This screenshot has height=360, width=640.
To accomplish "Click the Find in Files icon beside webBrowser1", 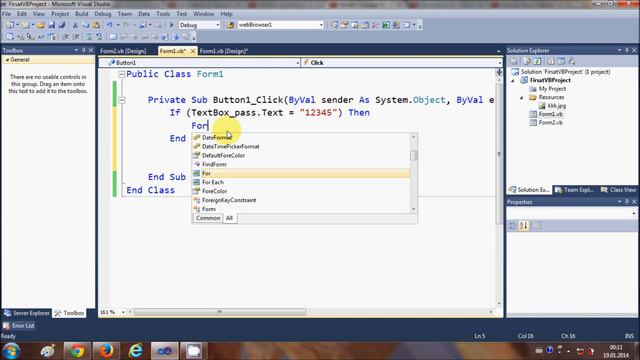I will [230, 25].
